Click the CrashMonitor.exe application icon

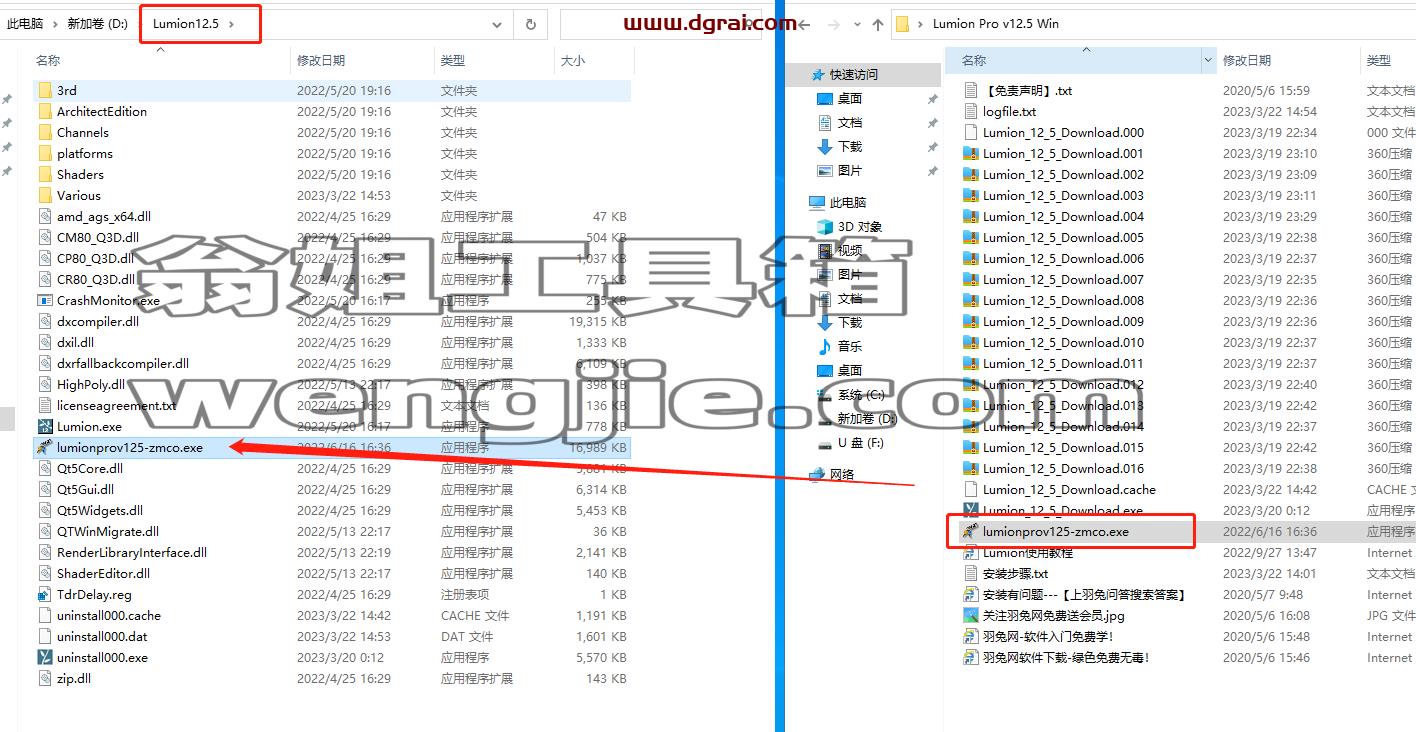[44, 300]
